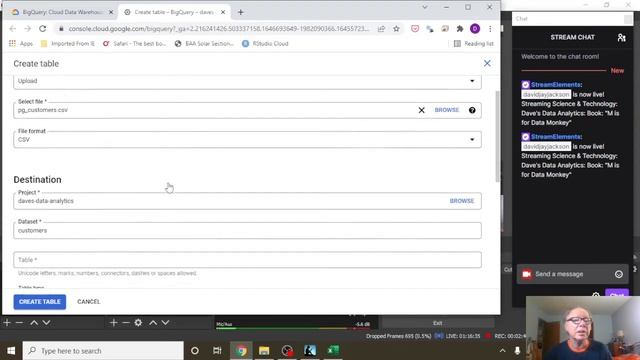The width and height of the screenshot is (640, 360).
Task: Open File Explorer from taskbar
Action: coord(264,351)
